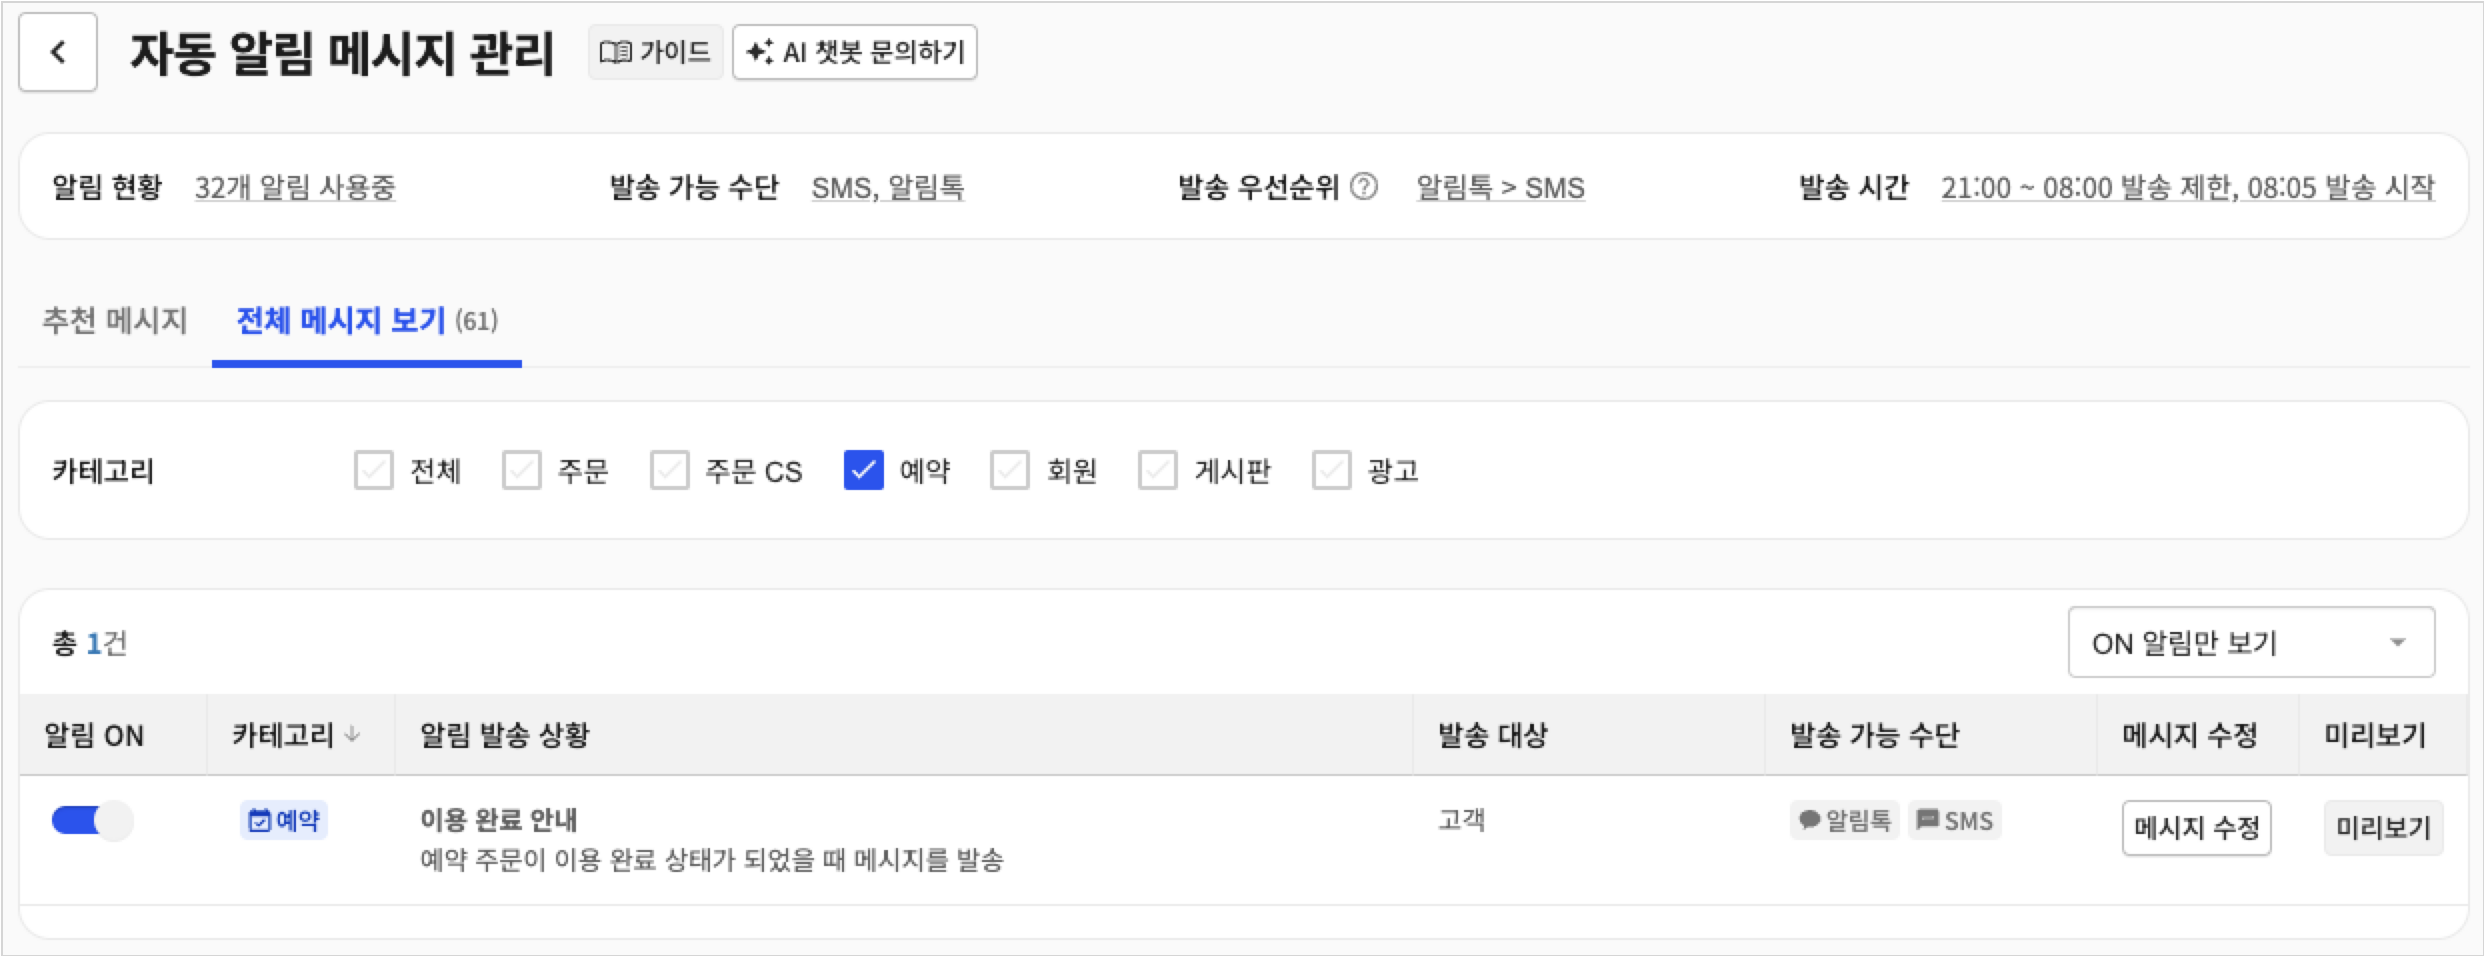This screenshot has height=956, width=2484.
Task: Turn off the 이용 완료 안내 toggle
Action: 92,821
